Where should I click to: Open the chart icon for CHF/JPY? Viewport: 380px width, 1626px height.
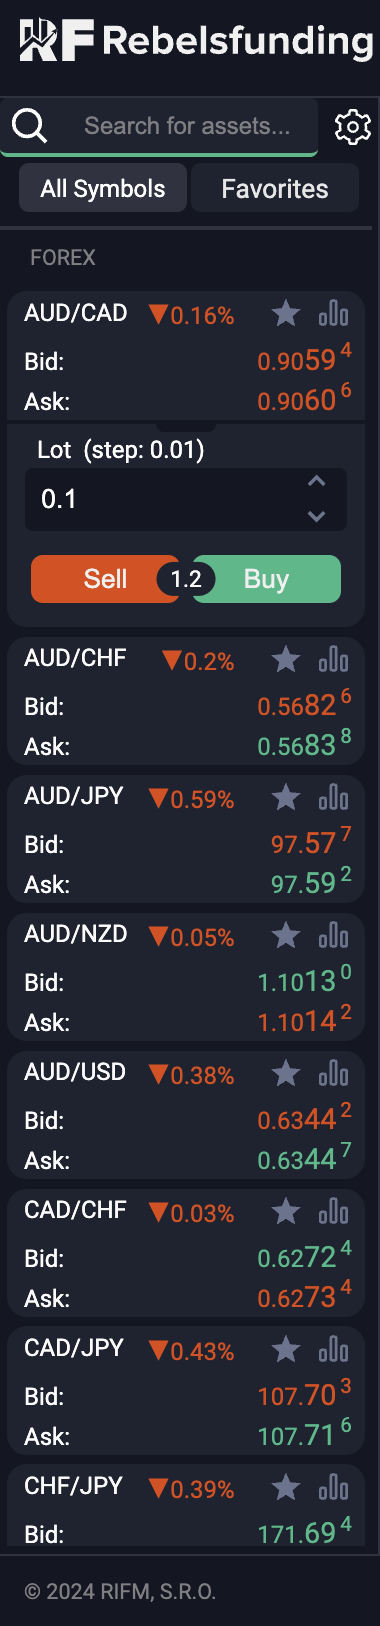coord(333,1487)
